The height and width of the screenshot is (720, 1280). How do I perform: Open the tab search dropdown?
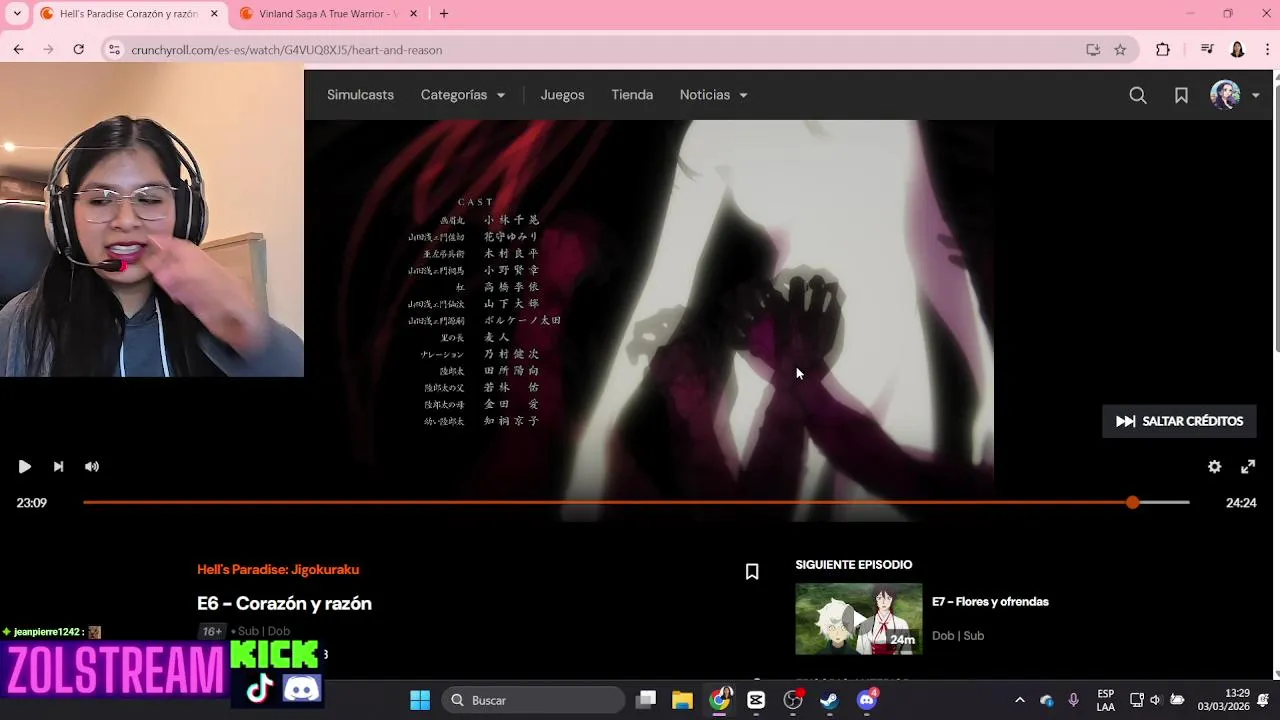click(x=16, y=14)
